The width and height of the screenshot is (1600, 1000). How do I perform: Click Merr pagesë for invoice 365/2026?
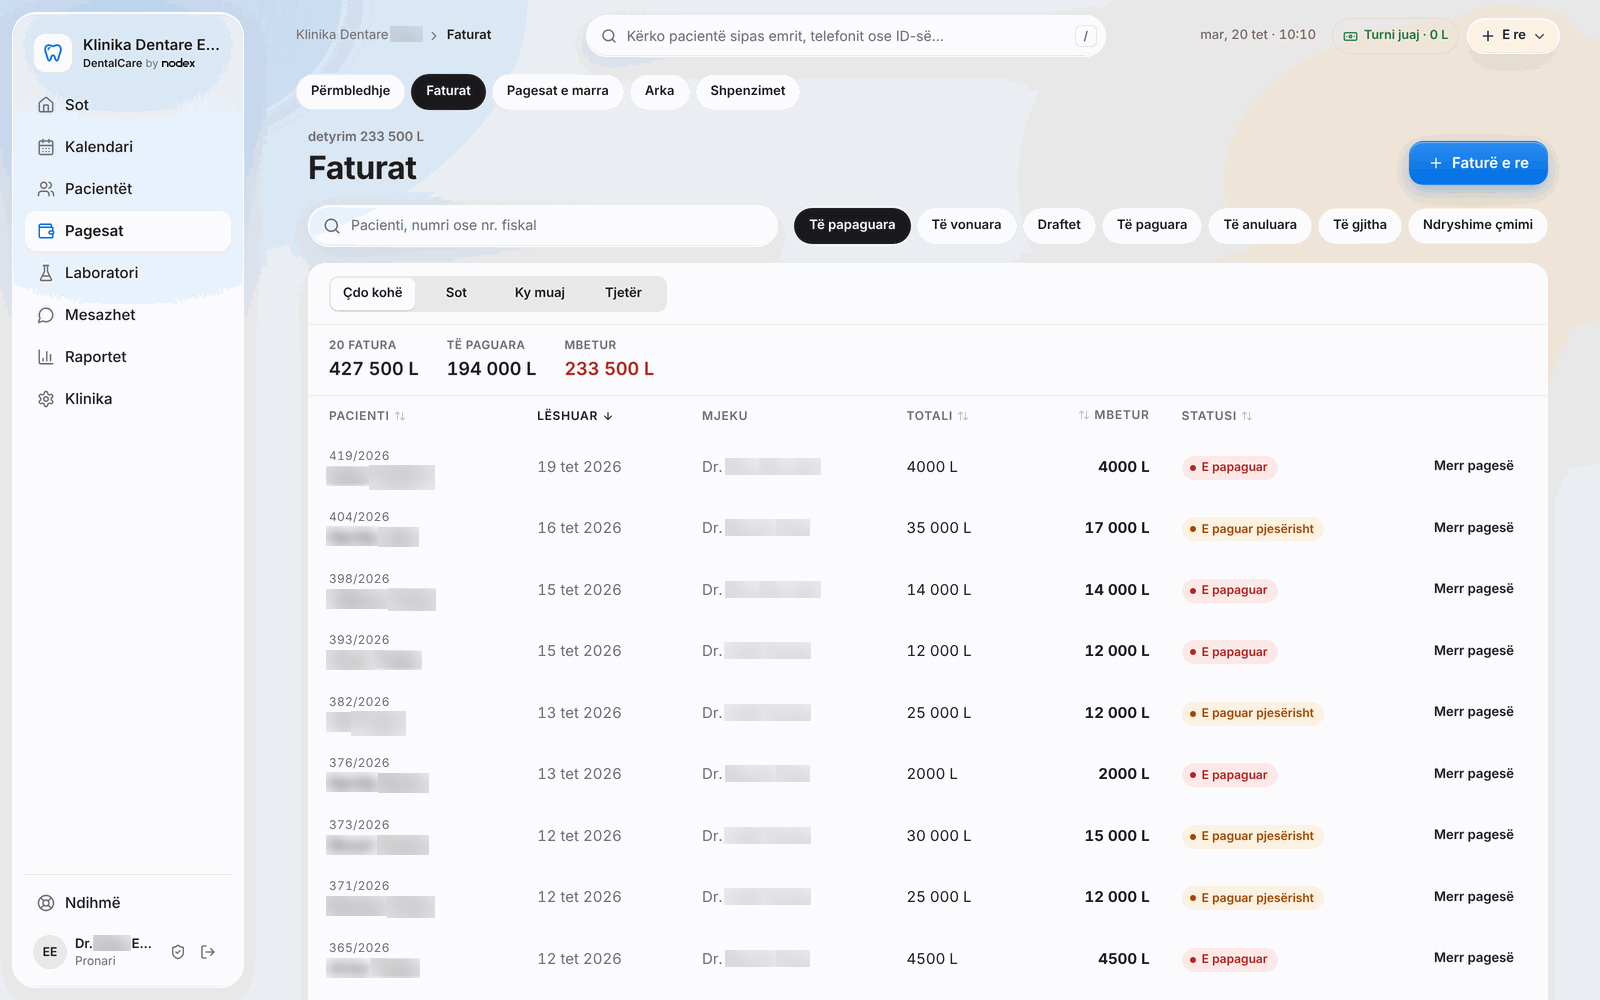[1473, 958]
